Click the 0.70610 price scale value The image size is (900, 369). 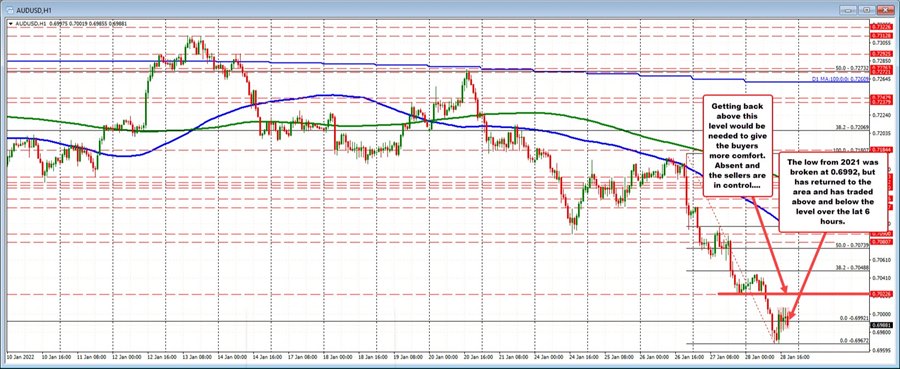[x=882, y=260]
